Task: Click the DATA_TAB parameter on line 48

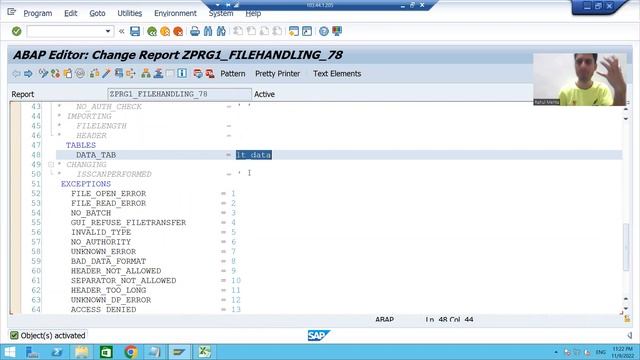Action: 96,155
